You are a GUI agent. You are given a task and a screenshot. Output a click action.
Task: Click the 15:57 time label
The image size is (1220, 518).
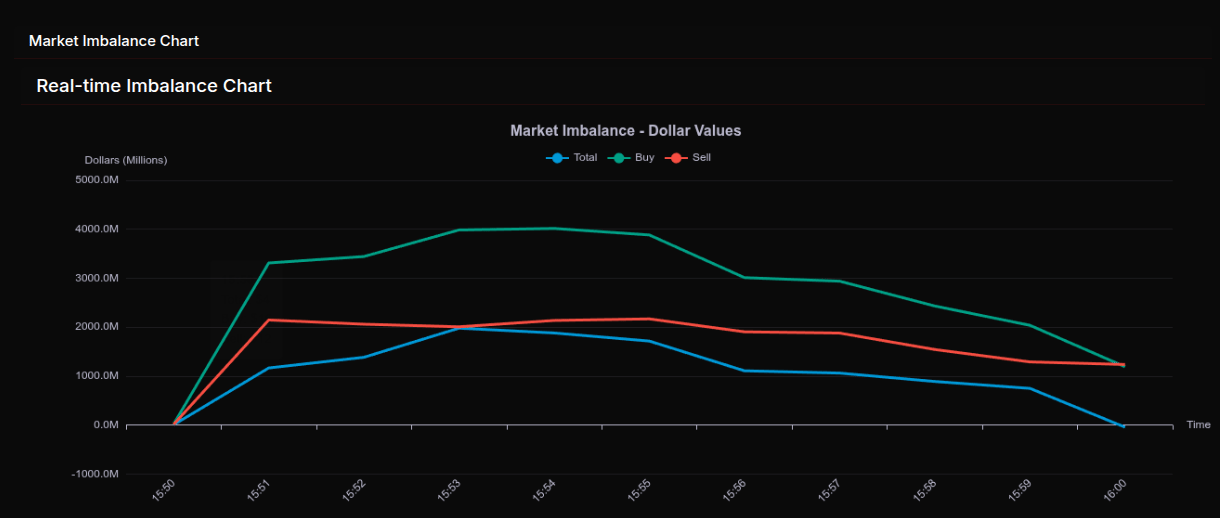(828, 490)
